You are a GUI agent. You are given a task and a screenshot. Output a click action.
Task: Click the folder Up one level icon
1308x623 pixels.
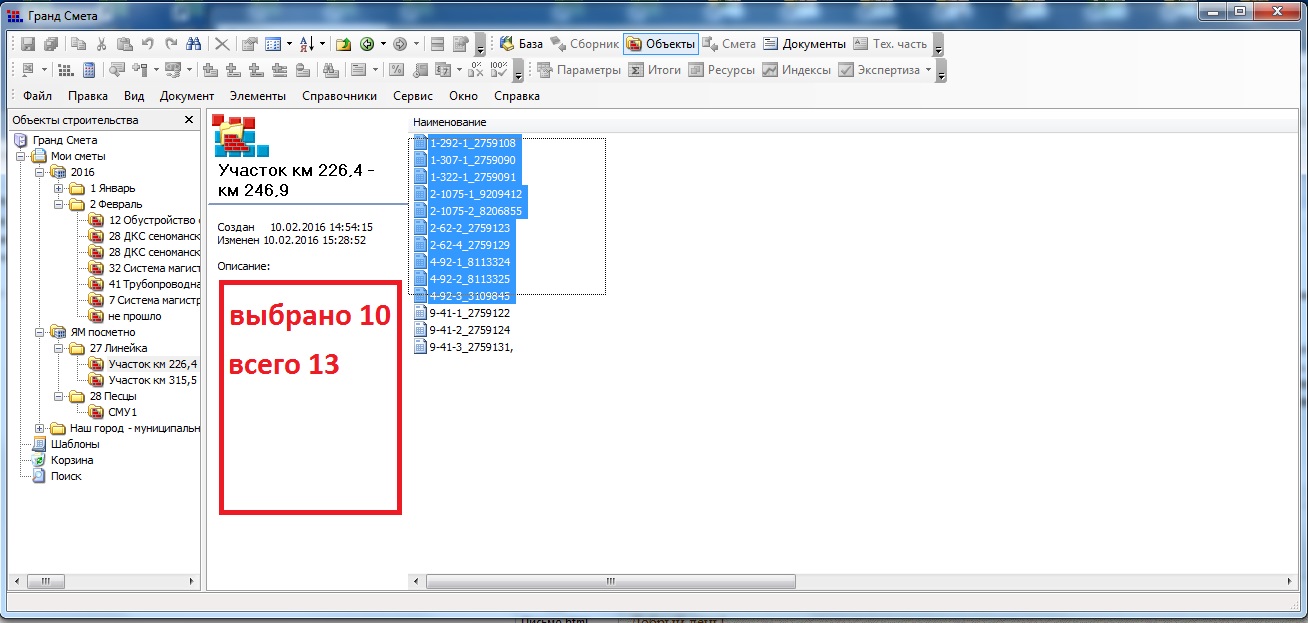[x=343, y=44]
